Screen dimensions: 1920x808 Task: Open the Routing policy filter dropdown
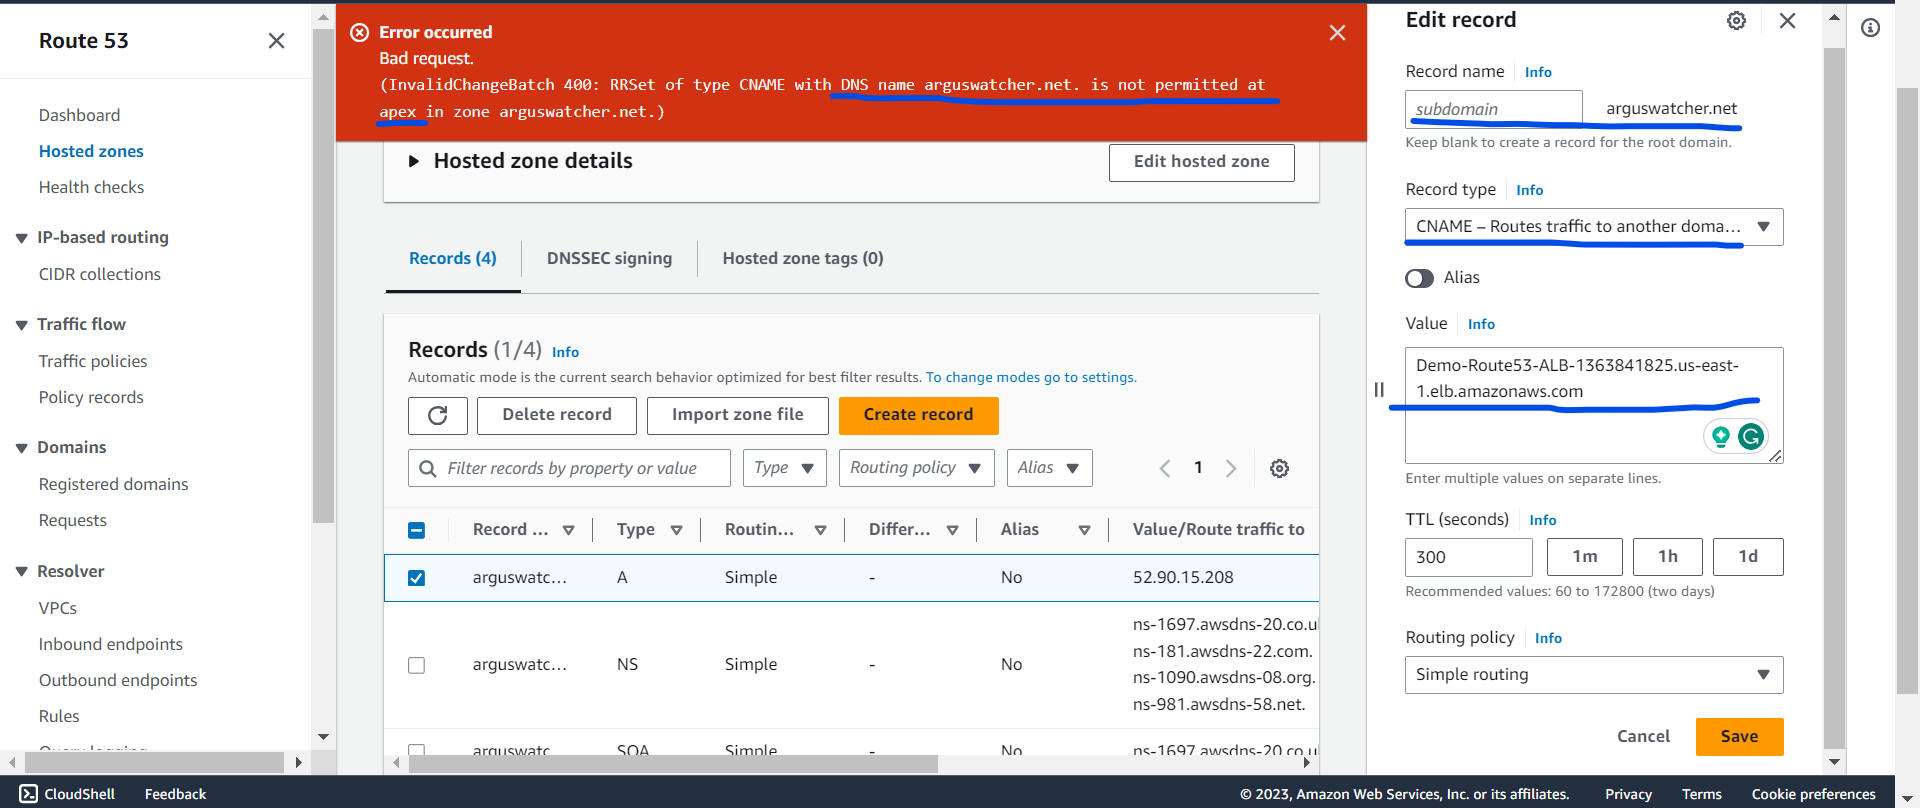click(916, 468)
